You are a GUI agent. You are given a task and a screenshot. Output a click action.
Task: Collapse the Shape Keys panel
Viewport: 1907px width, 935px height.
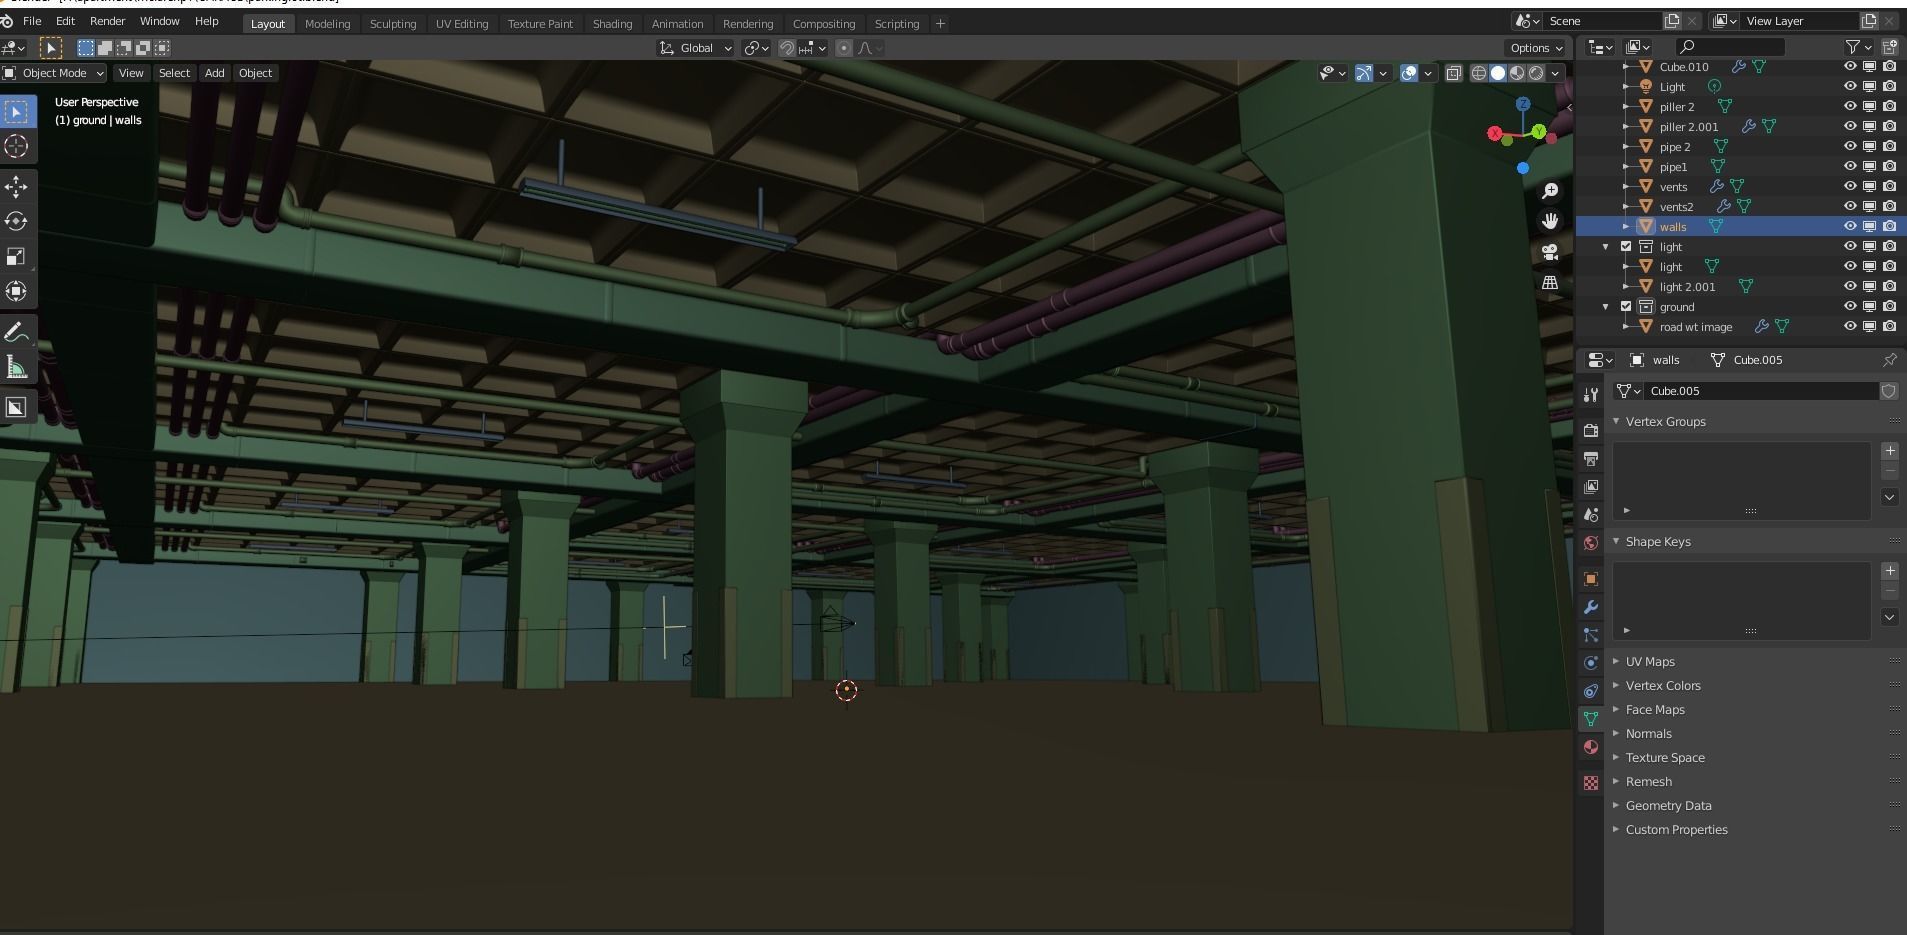coord(1657,541)
